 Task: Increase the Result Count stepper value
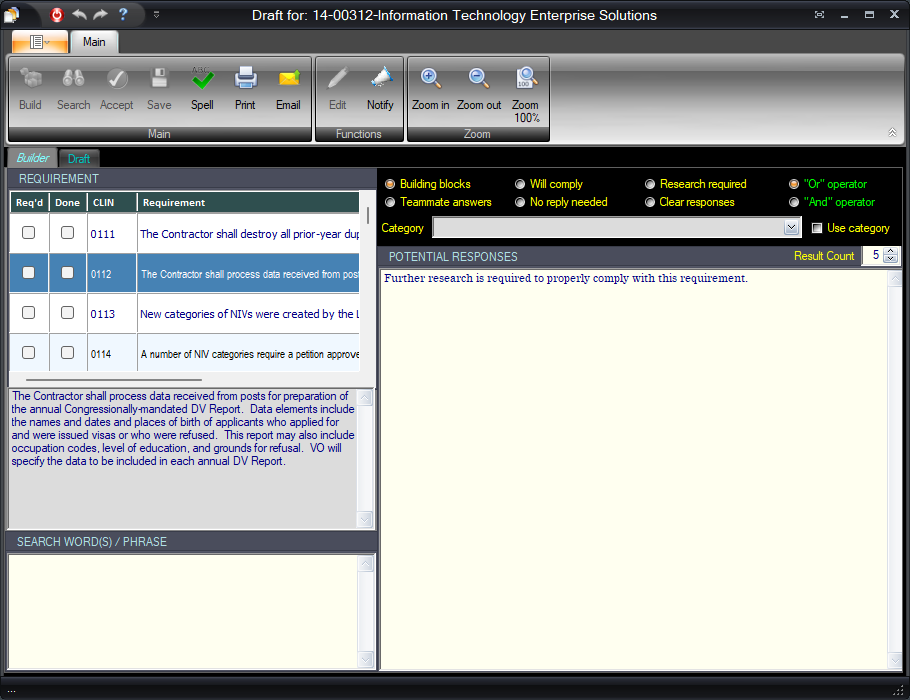(891, 251)
